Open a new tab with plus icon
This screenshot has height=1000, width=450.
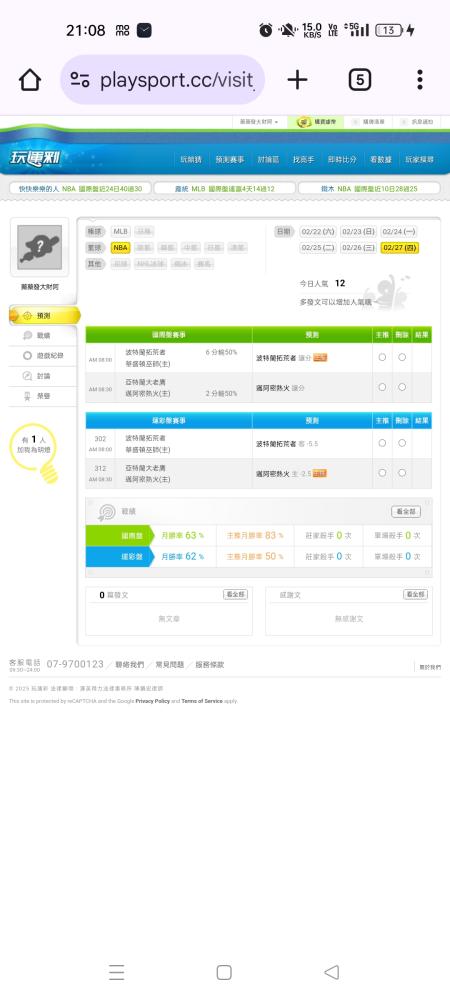point(297,80)
